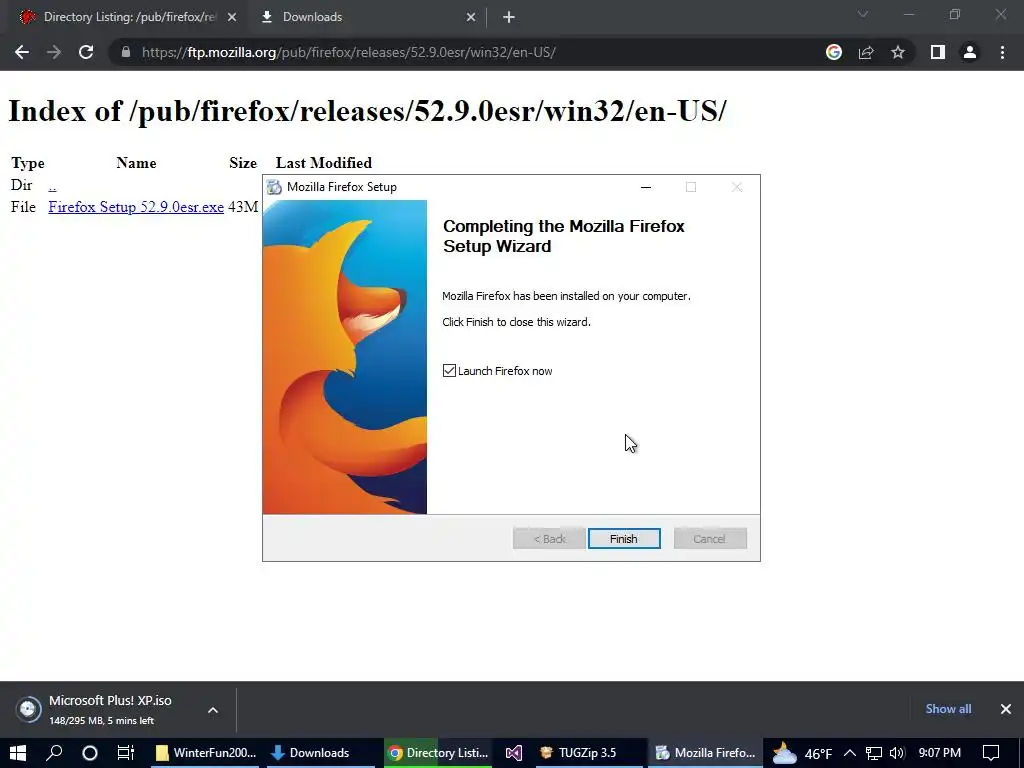Open weather widget showing 46°F

(x=802, y=754)
